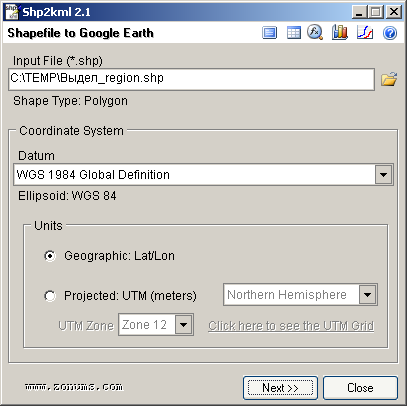The image size is (407, 406).
Task: Maximize the Shp2kml window
Action: [x=376, y=12]
